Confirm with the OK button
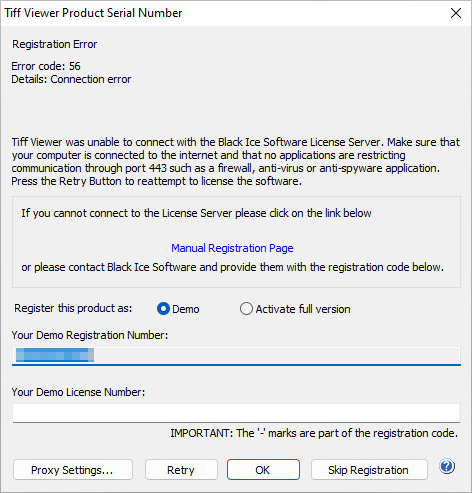Screen dimensions: 472x493 click(x=263, y=470)
